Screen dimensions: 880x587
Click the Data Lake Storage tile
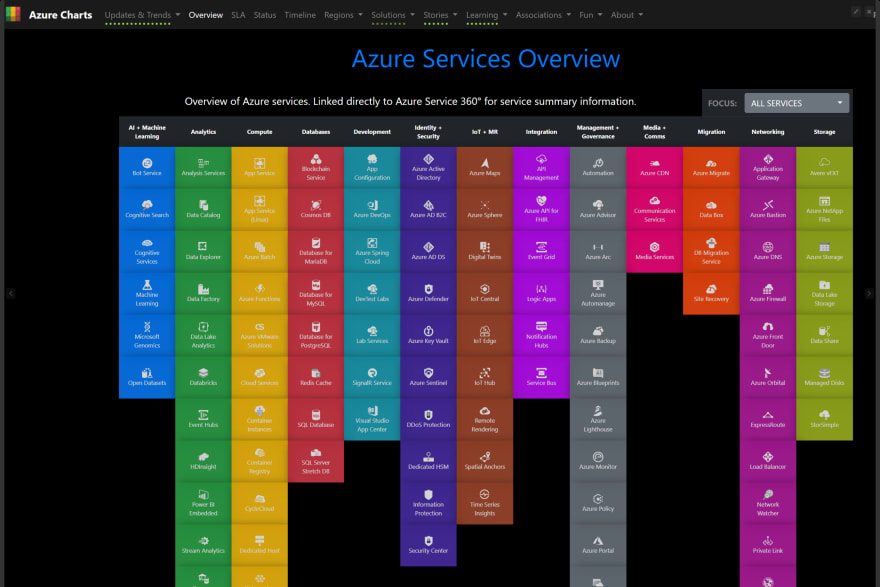click(824, 294)
